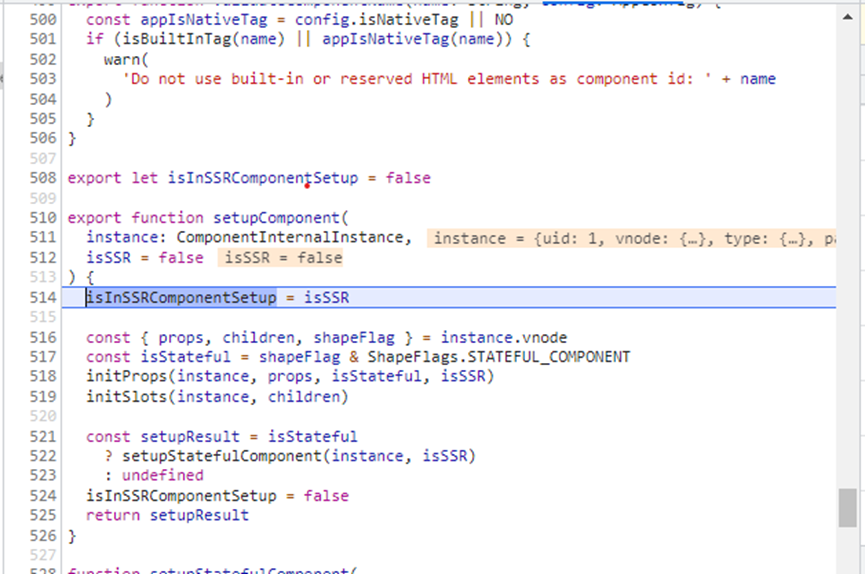Click line number 525 in gutter
The width and height of the screenshot is (865, 574).
(43, 515)
